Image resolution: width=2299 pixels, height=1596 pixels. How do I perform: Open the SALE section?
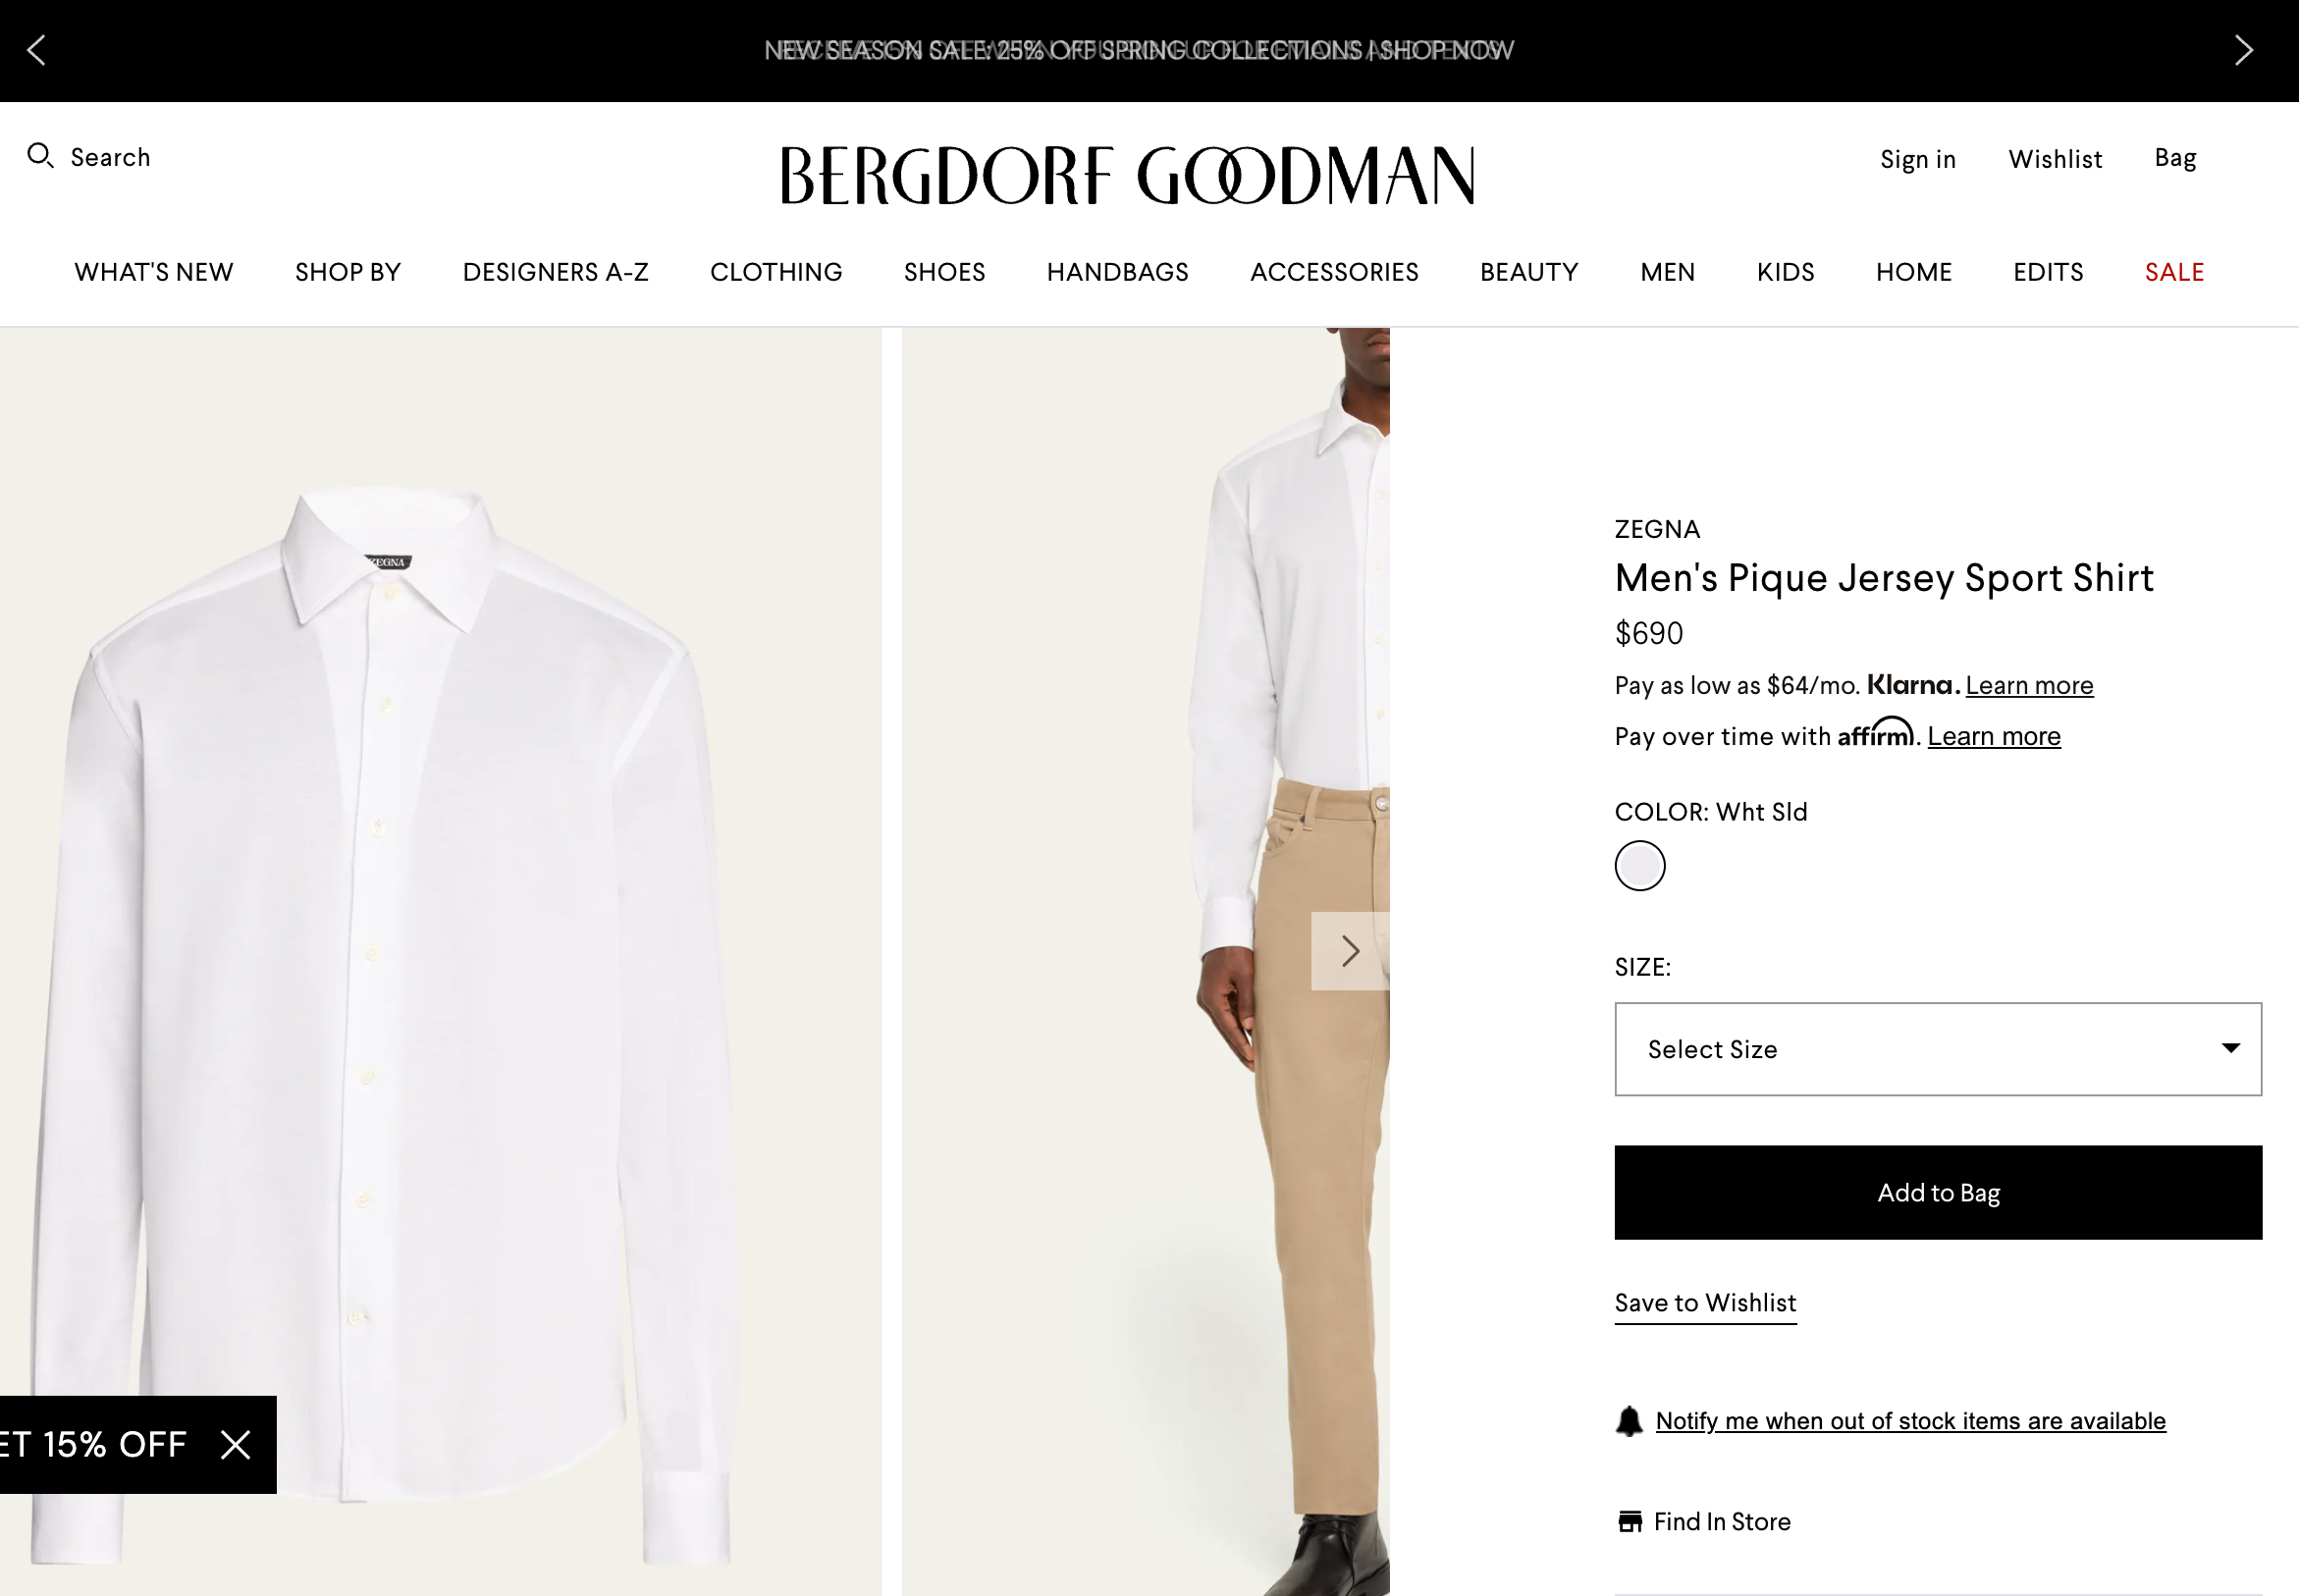(x=2173, y=272)
